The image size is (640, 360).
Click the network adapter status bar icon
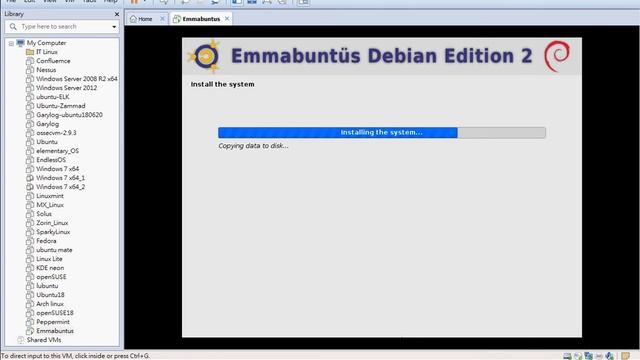[588, 356]
